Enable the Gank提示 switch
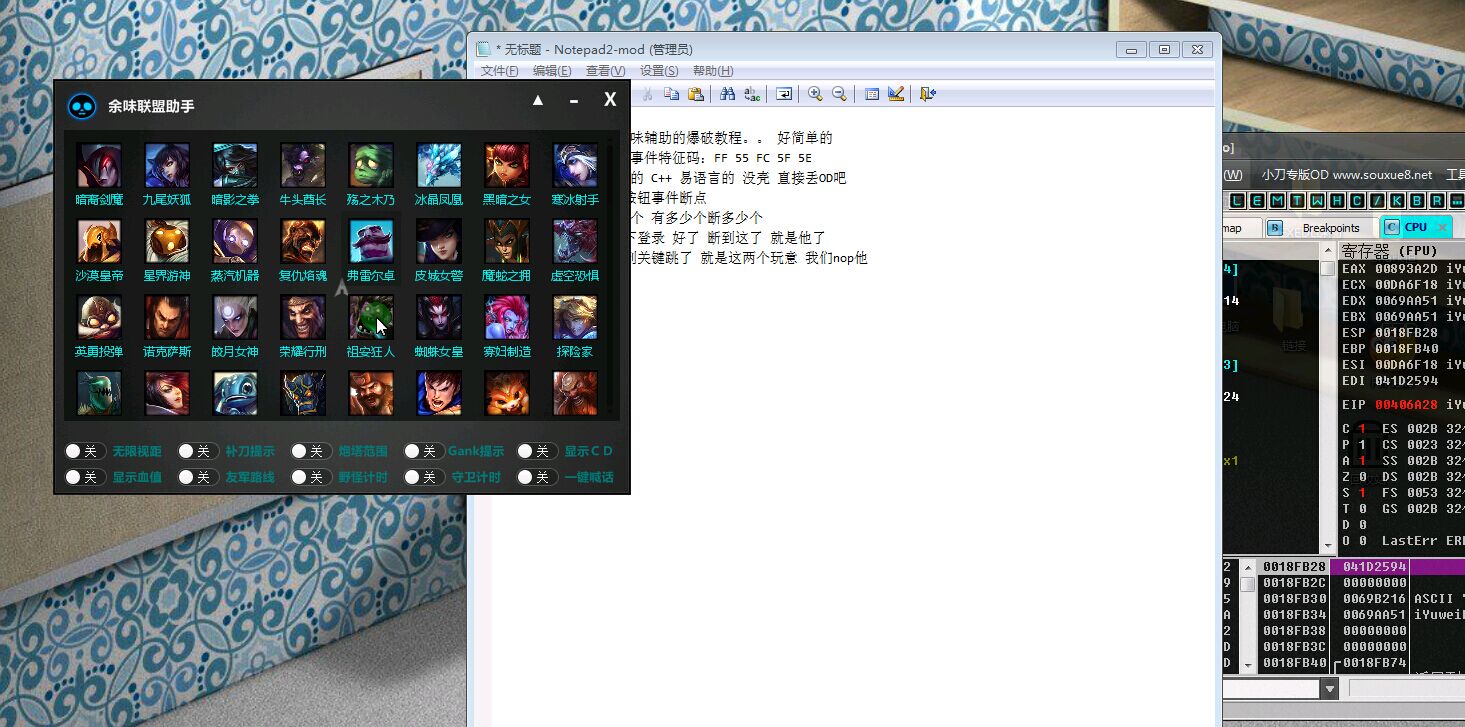This screenshot has width=1465, height=727. (x=424, y=451)
